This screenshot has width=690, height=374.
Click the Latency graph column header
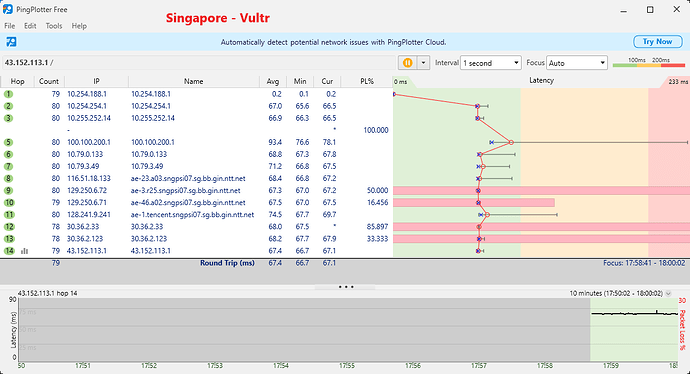point(541,81)
